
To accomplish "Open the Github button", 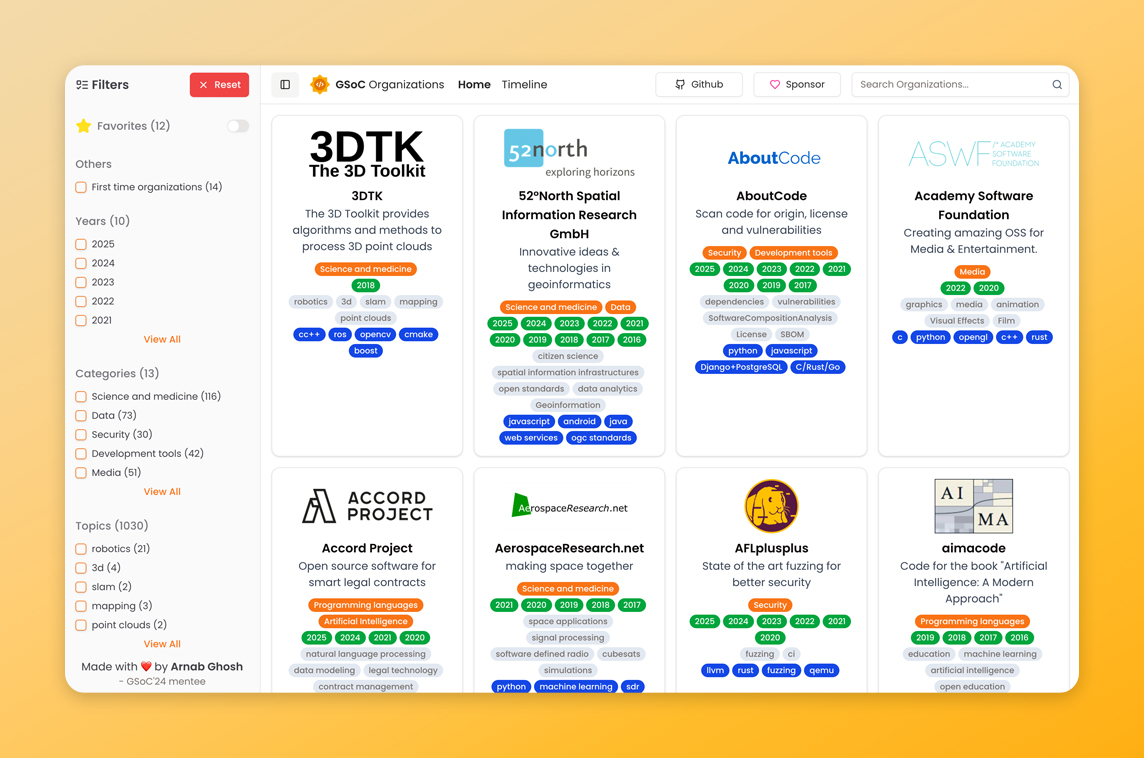I will 699,85.
